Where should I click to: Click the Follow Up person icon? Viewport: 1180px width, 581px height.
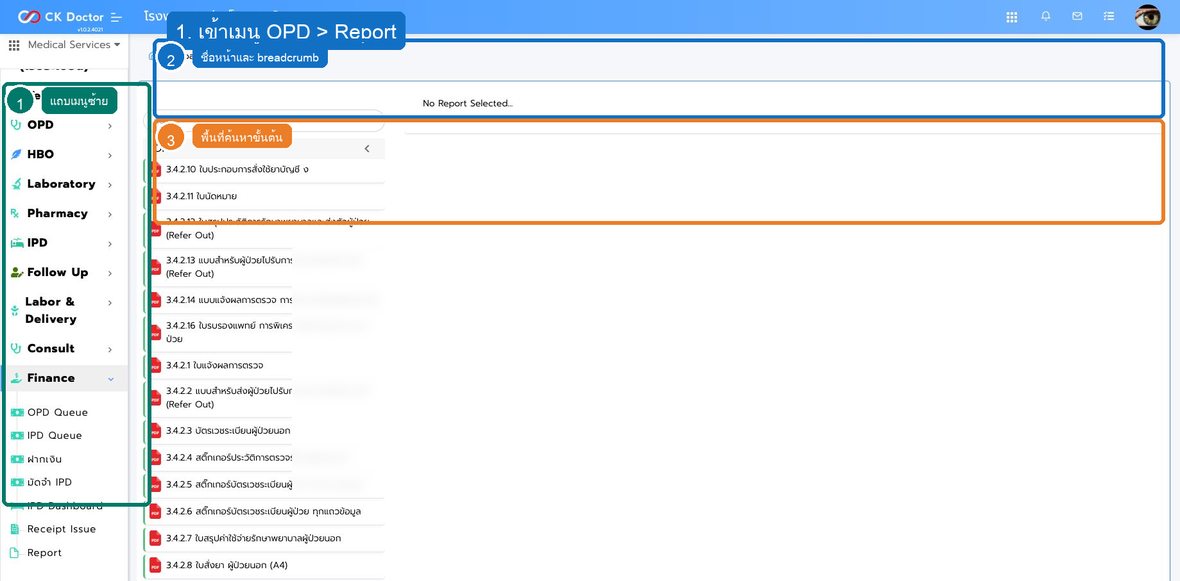(x=17, y=272)
